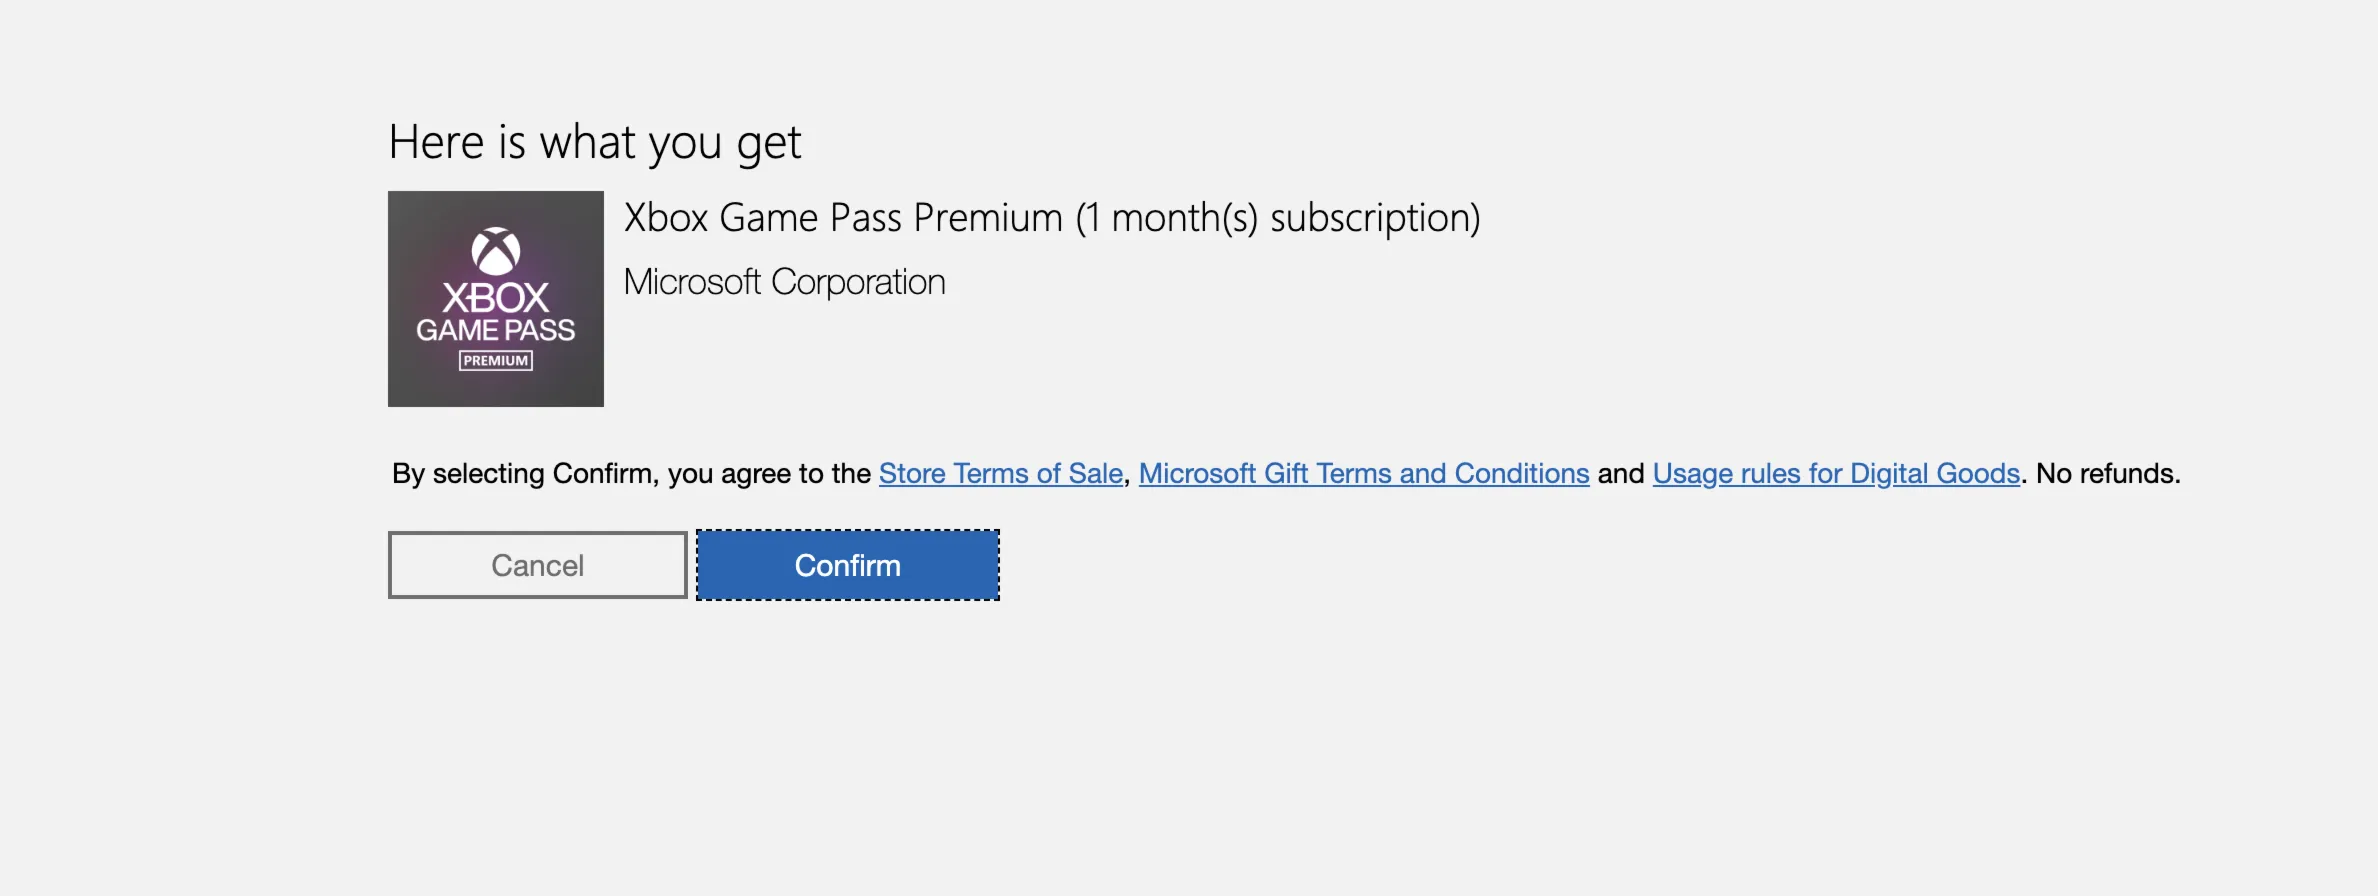
Task: Click the word "Here" in the heading
Action: tap(437, 143)
